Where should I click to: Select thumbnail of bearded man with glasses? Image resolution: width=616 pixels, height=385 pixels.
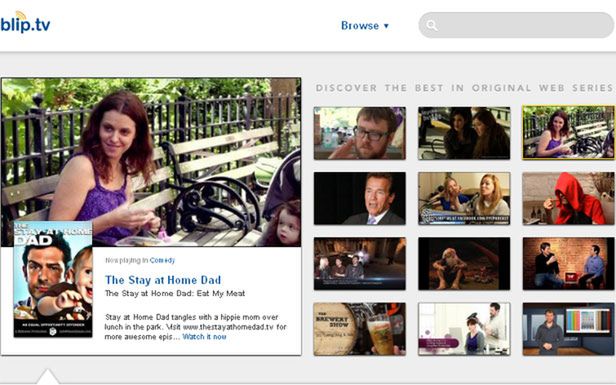[x=359, y=133]
